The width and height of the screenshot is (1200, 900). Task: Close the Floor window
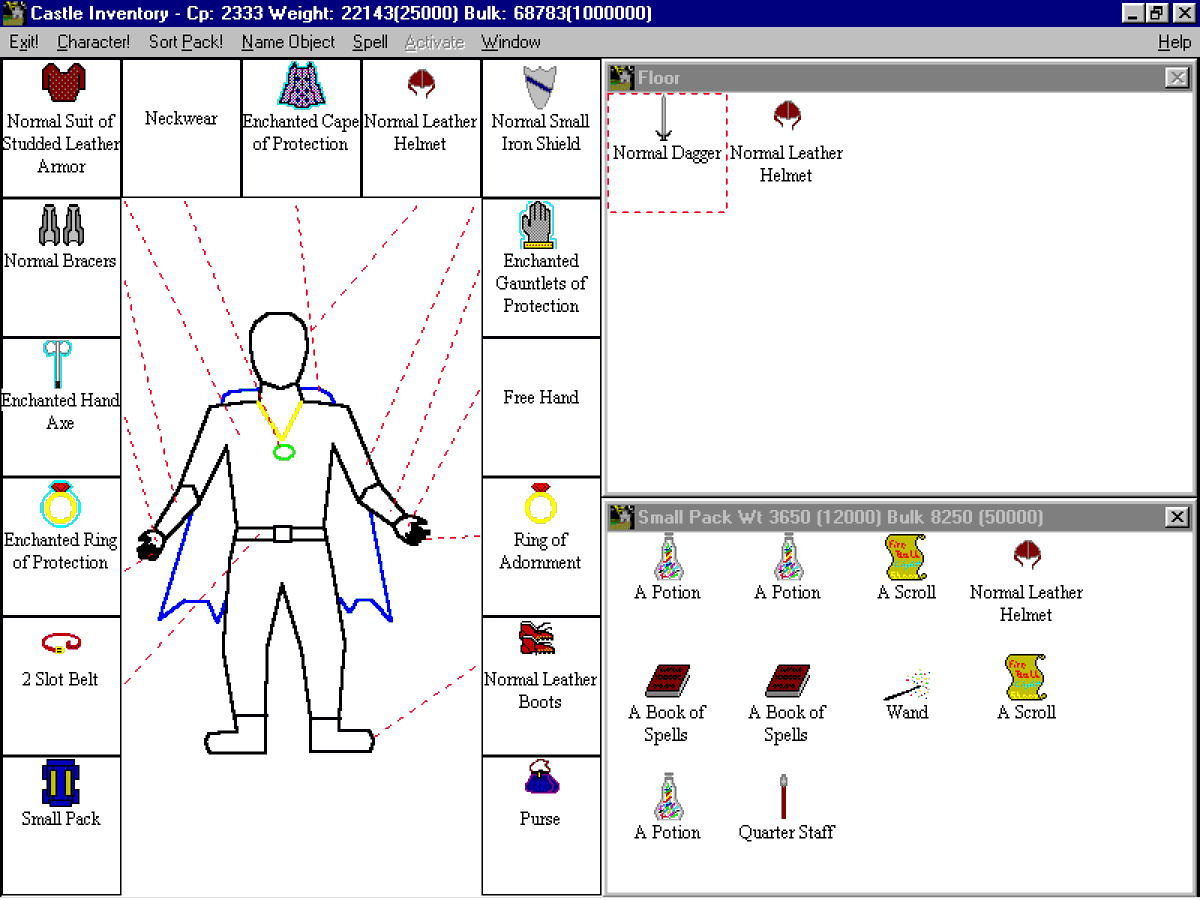[x=1177, y=78]
